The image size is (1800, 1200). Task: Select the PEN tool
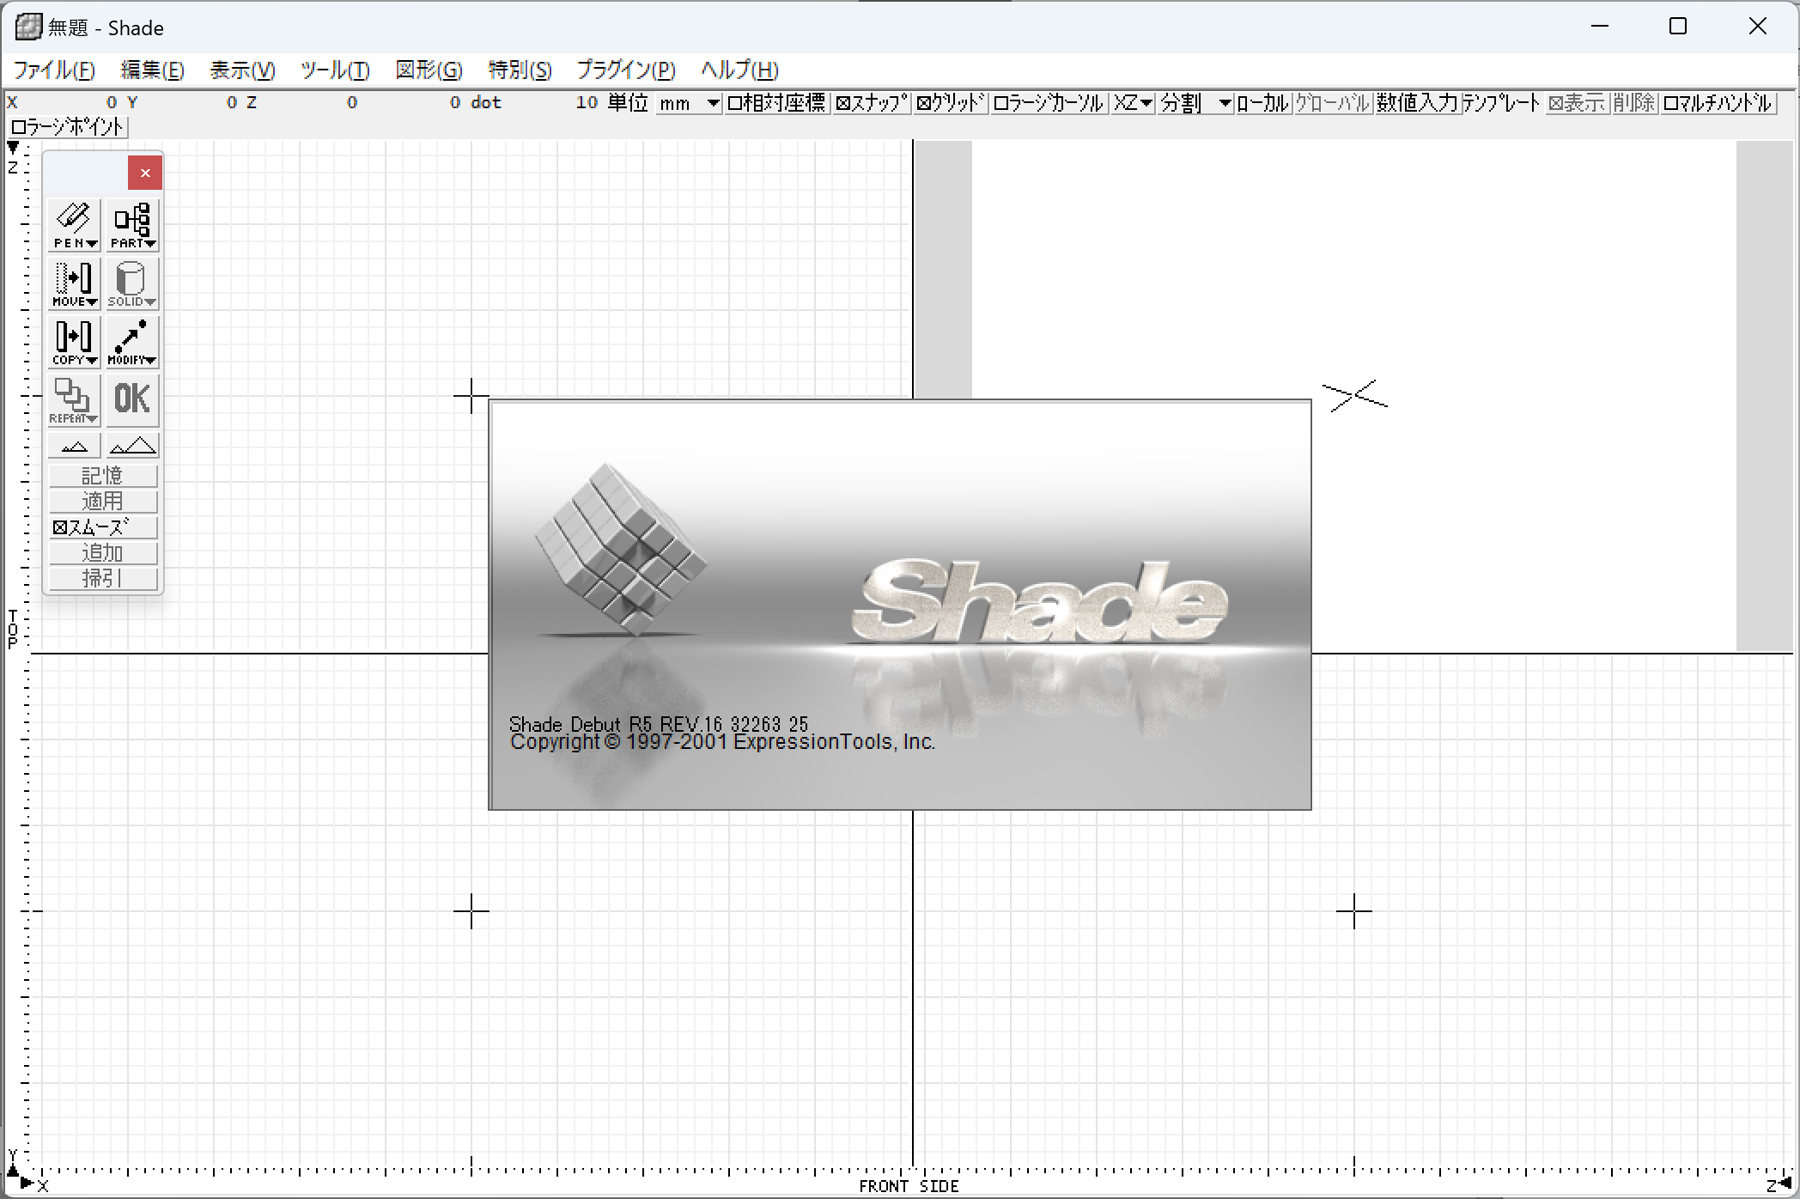pos(73,223)
